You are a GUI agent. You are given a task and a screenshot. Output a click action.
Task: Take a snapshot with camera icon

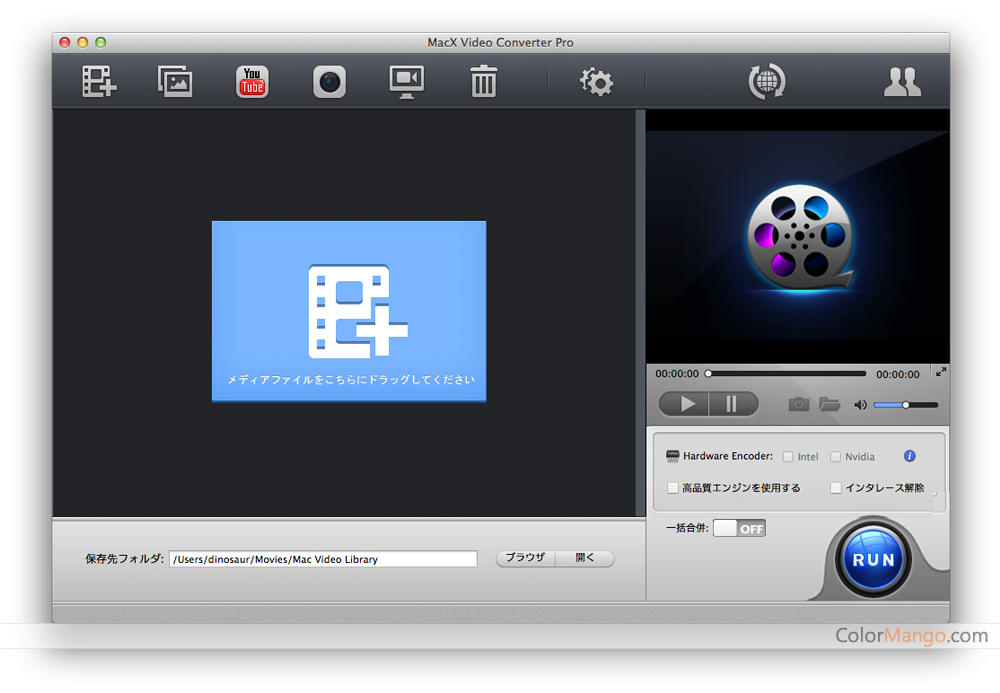click(798, 404)
